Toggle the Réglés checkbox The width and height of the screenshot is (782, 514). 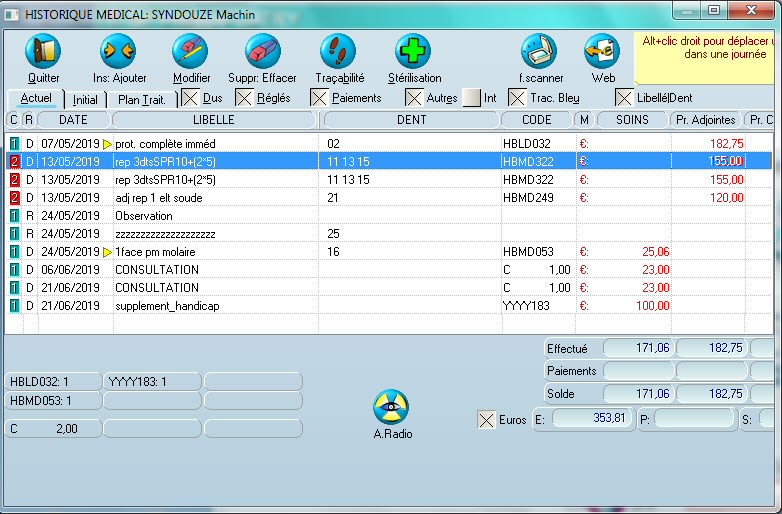pyautogui.click(x=244, y=98)
